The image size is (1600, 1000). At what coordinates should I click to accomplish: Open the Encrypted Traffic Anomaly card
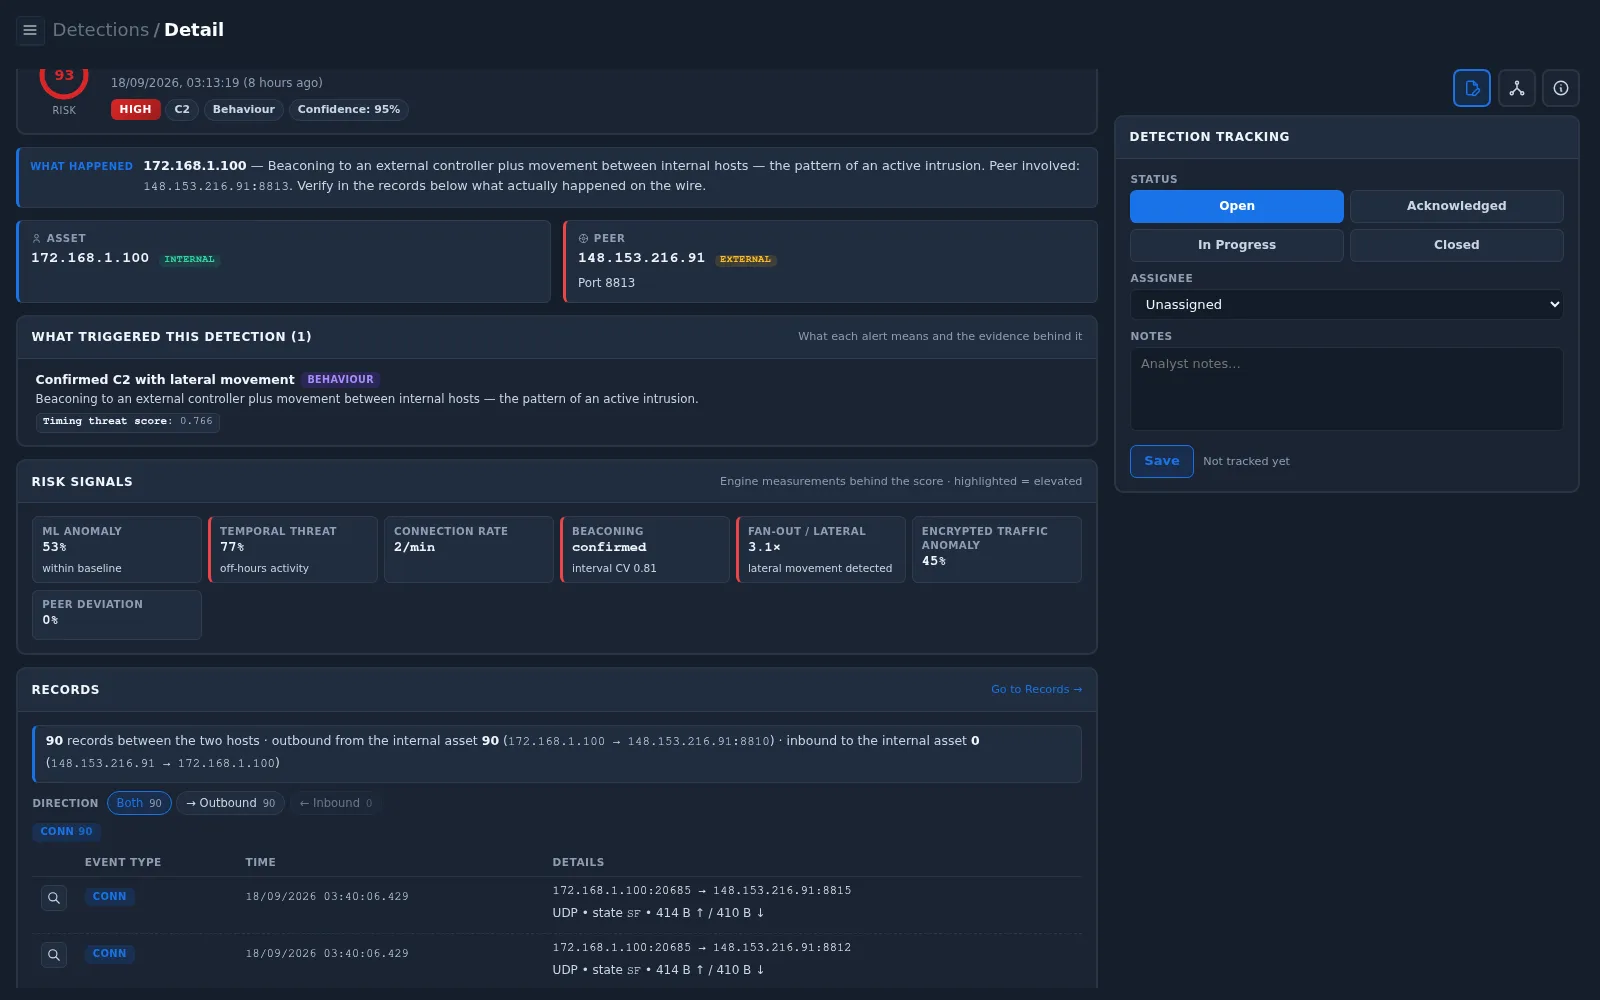pyautogui.click(x=997, y=549)
